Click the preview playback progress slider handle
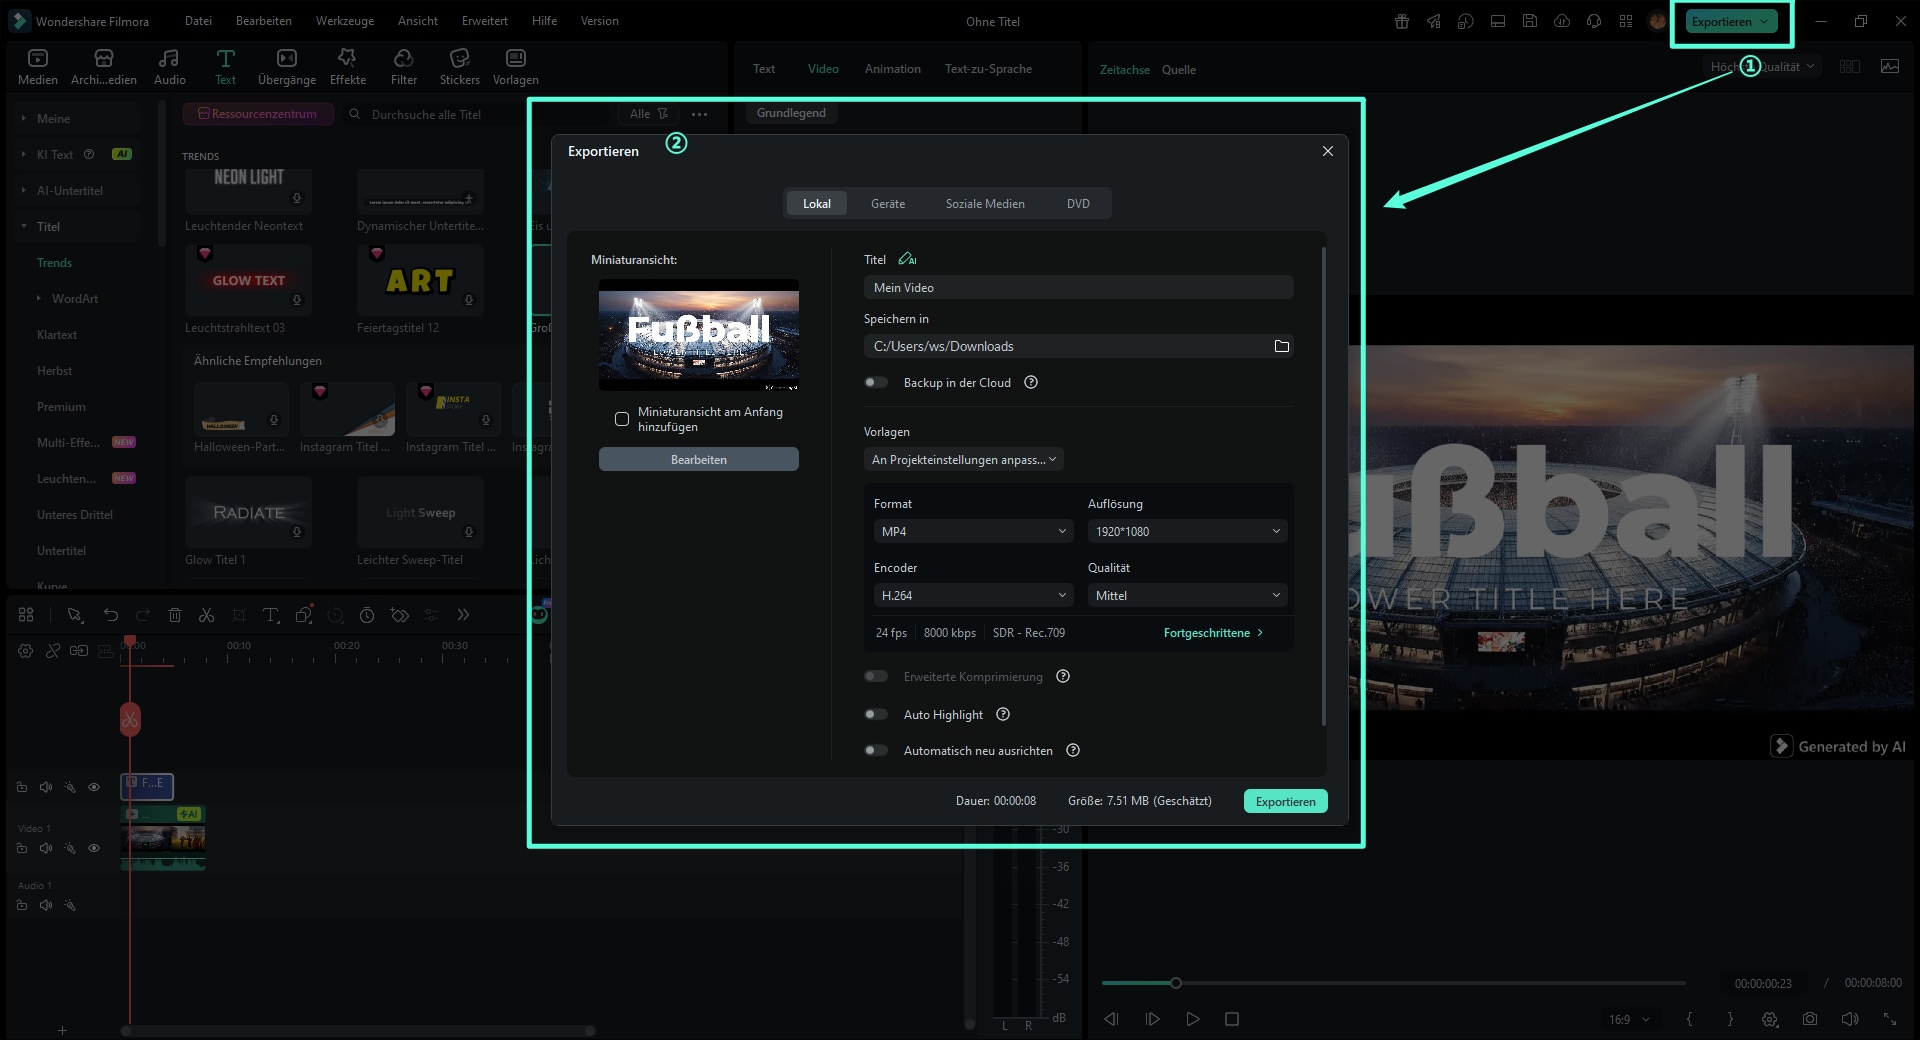This screenshot has width=1920, height=1040. click(1176, 983)
